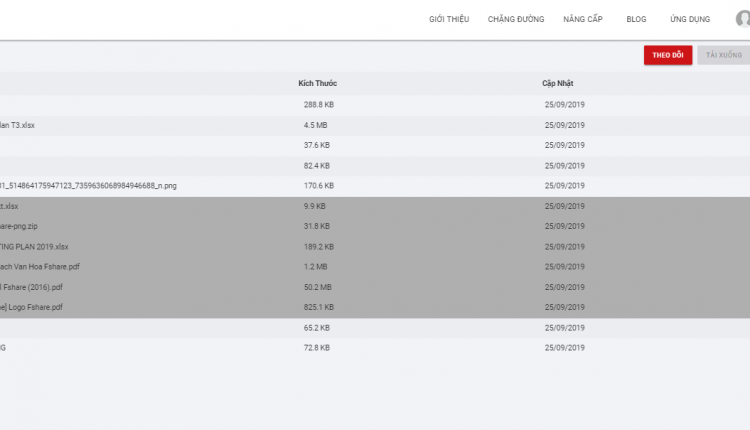Screen dimensions: 750x430
Task: Click the 65.2 KB size value
Action: pos(317,328)
